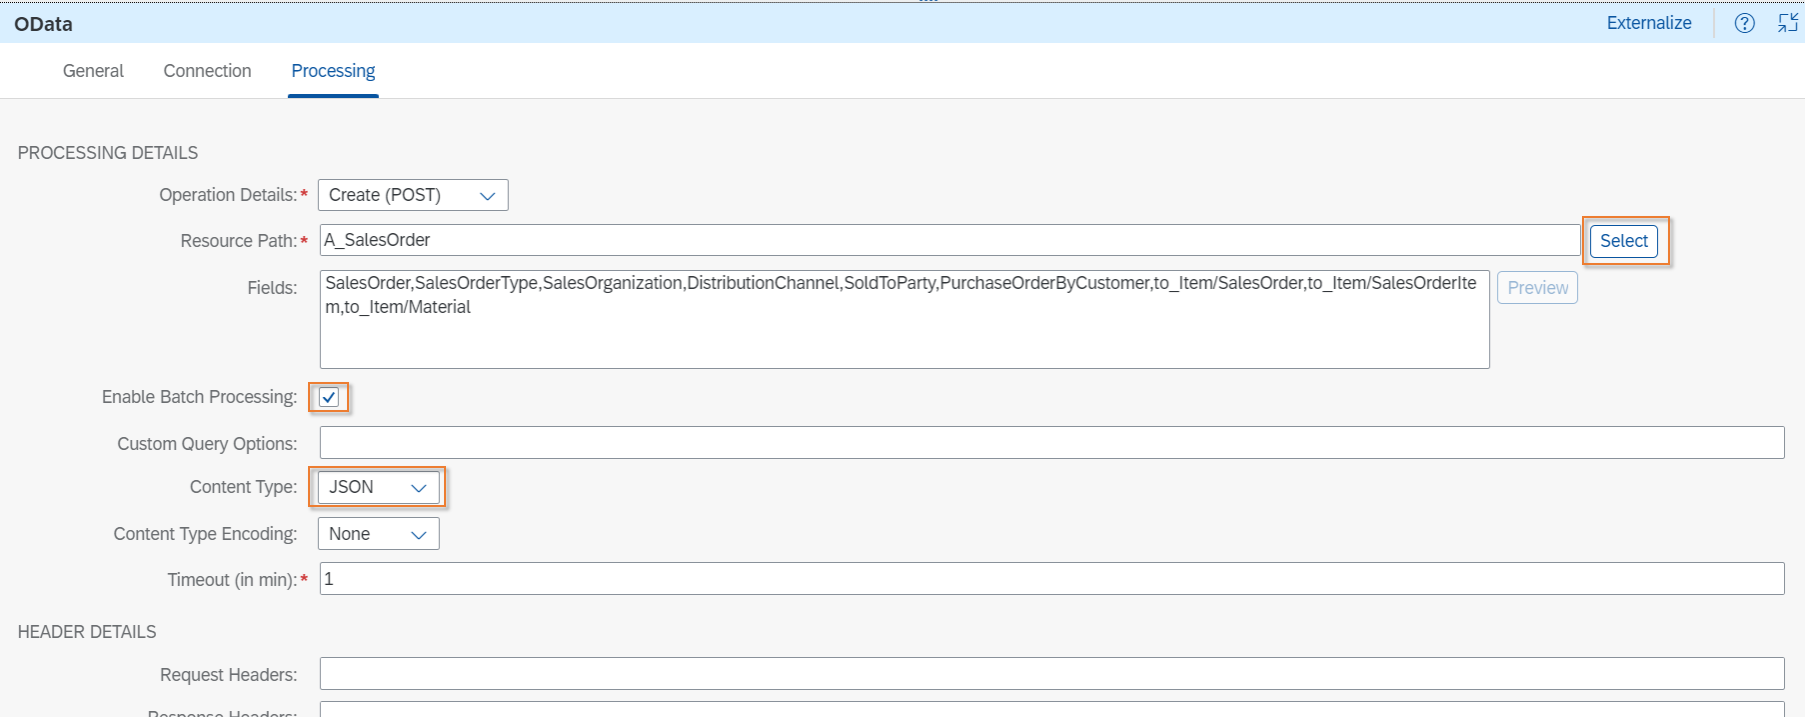Click the Preview button
Screen dimensions: 1805x717
(1537, 288)
